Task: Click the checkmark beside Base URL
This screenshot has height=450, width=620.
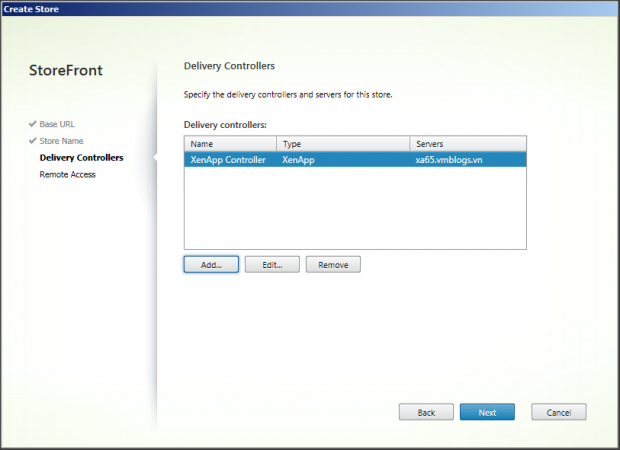Action: pos(33,124)
